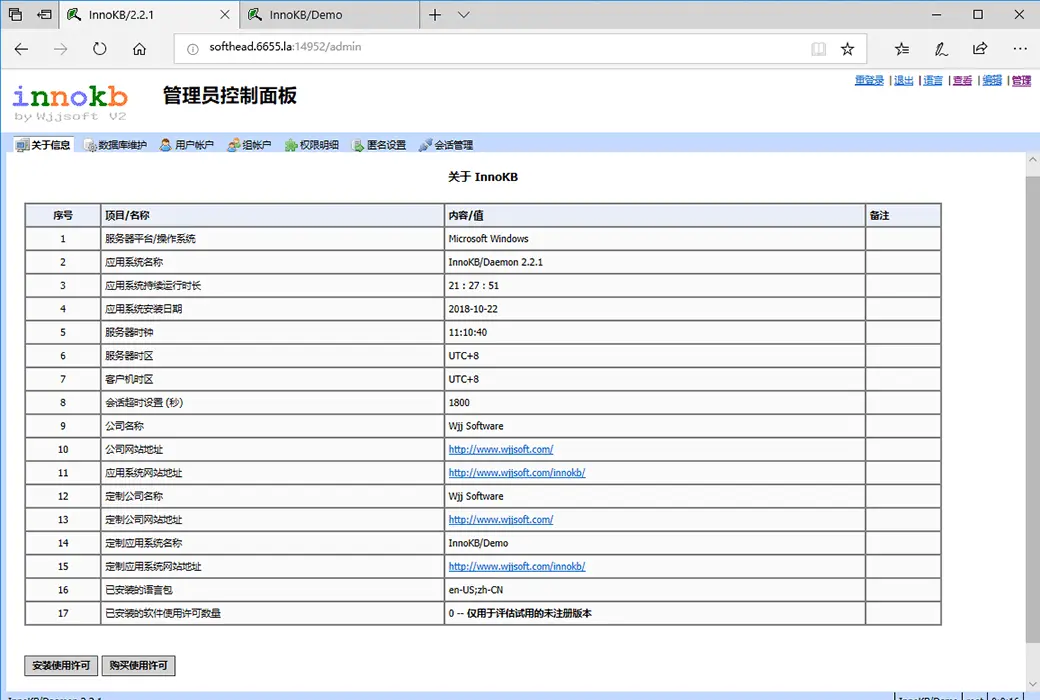Viewport: 1040px width, 700px height.
Task: Click the install date 2018-10-22
Action: click(x=473, y=309)
